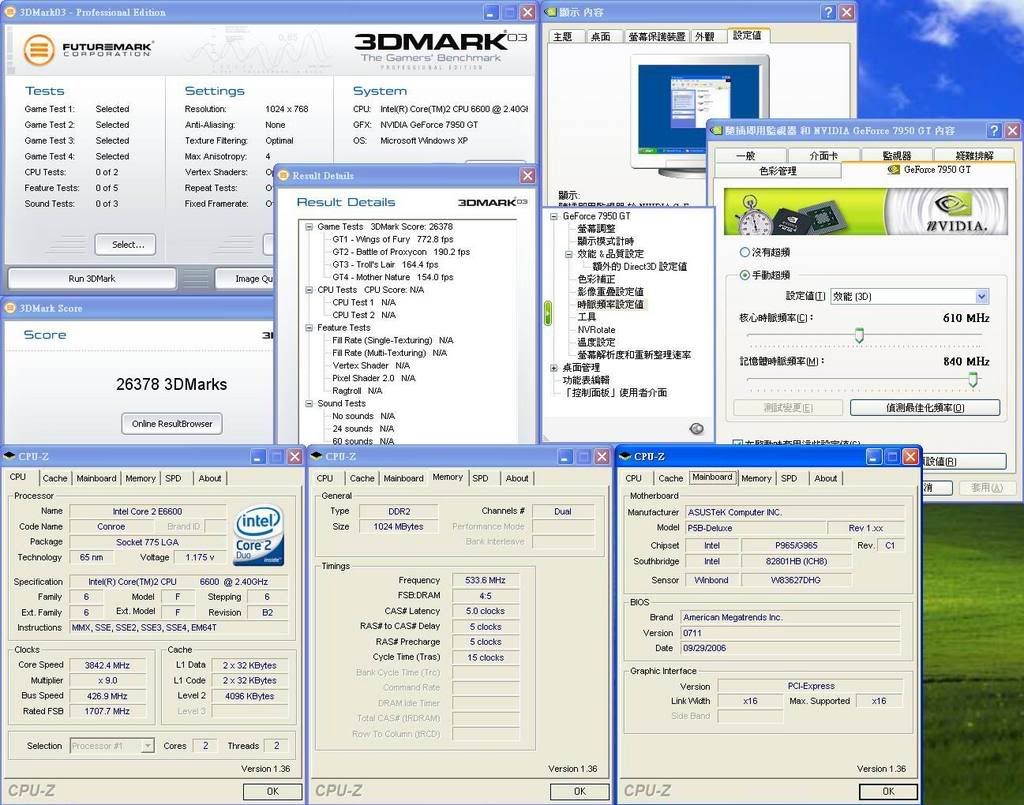Viewport: 1024px width, 805px height.
Task: Select GT1 - Wings of Fury result row
Action: pyautogui.click(x=392, y=240)
